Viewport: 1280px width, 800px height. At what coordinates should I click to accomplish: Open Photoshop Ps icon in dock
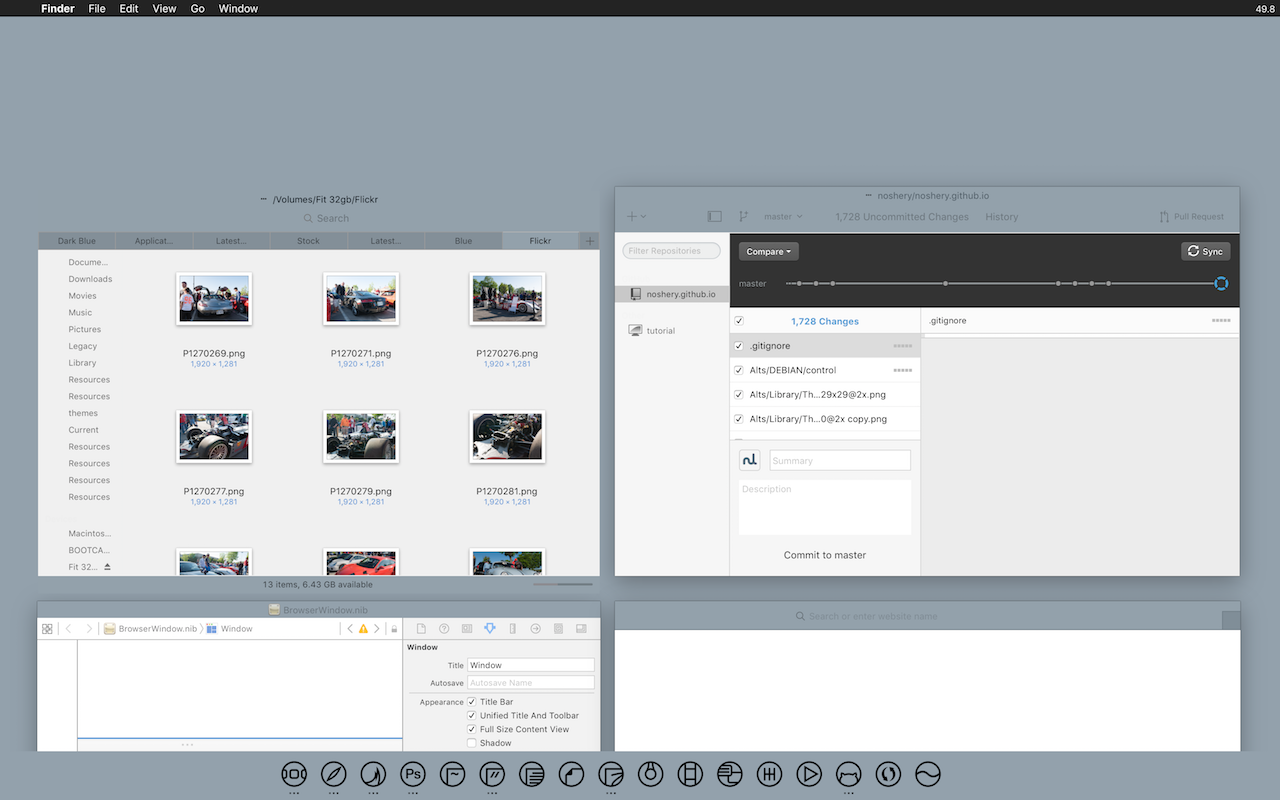coord(413,774)
